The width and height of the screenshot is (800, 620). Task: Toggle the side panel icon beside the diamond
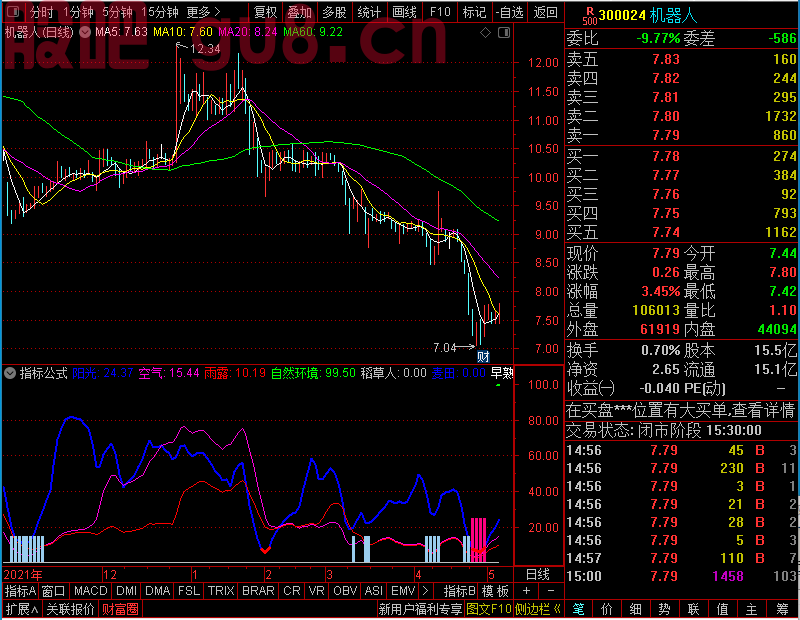pyautogui.click(x=504, y=33)
